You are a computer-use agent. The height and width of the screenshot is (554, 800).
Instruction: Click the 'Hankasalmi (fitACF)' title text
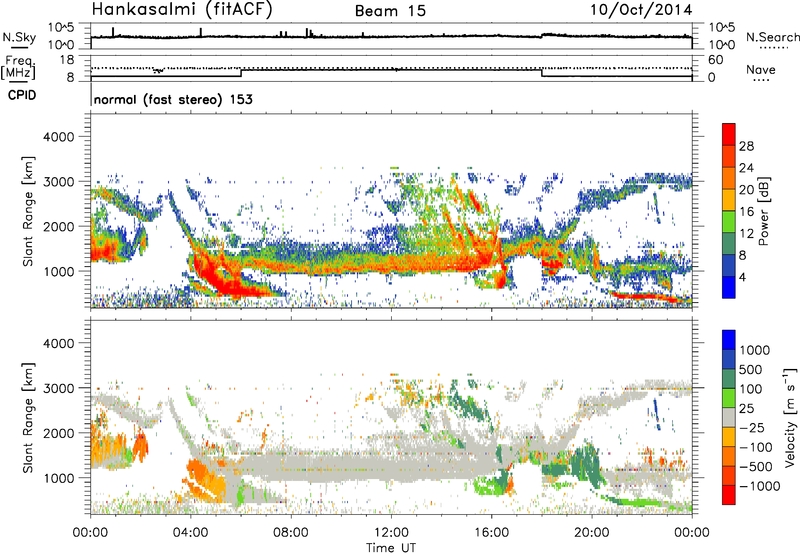(182, 9)
